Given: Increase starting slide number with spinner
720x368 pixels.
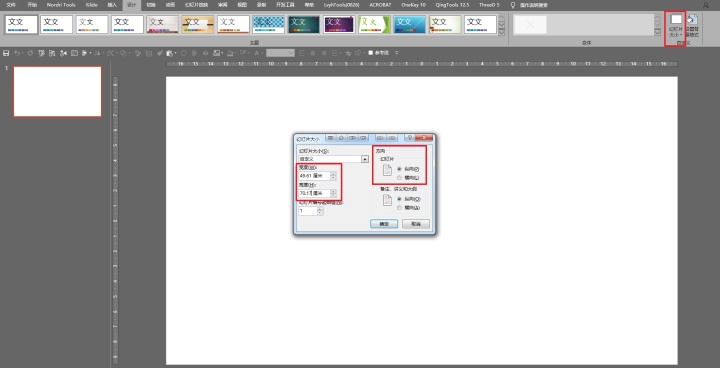Looking at the screenshot, I should (x=320, y=209).
